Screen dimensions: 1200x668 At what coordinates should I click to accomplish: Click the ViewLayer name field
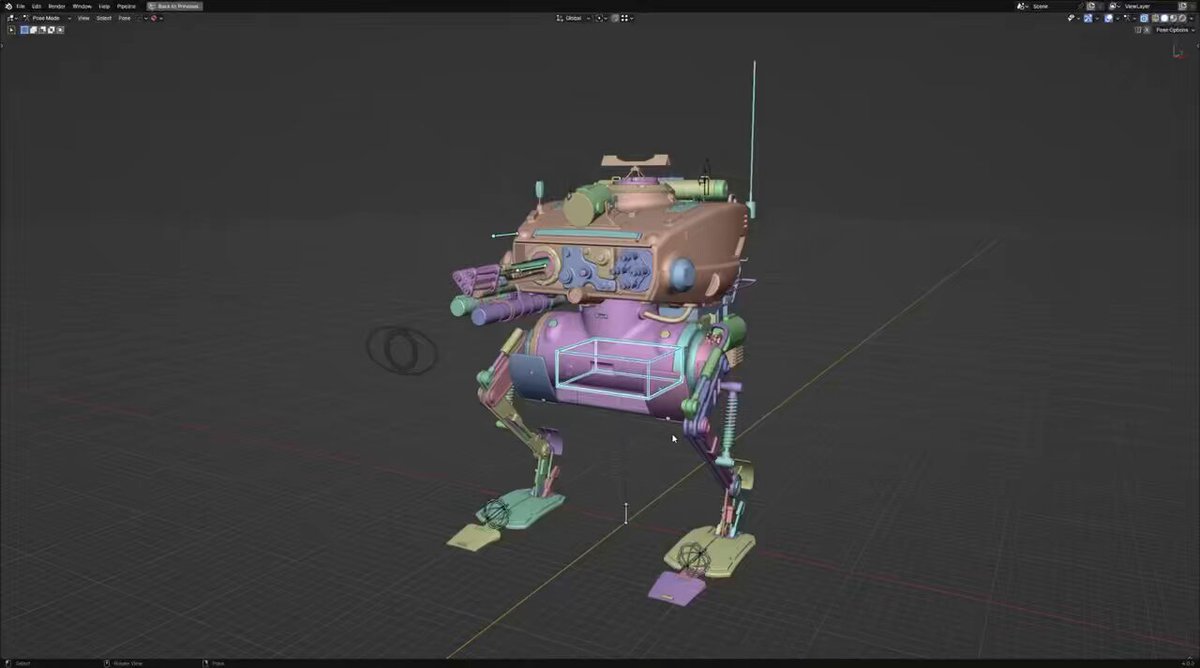(x=1150, y=6)
